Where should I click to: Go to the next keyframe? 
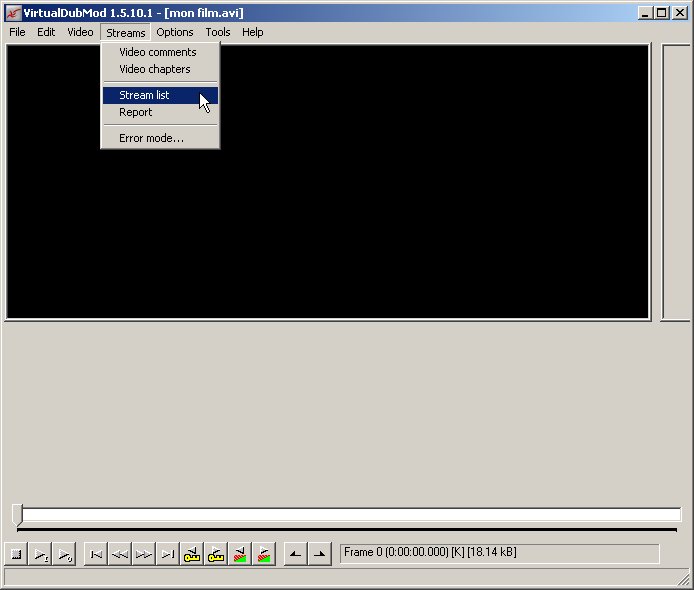point(216,554)
